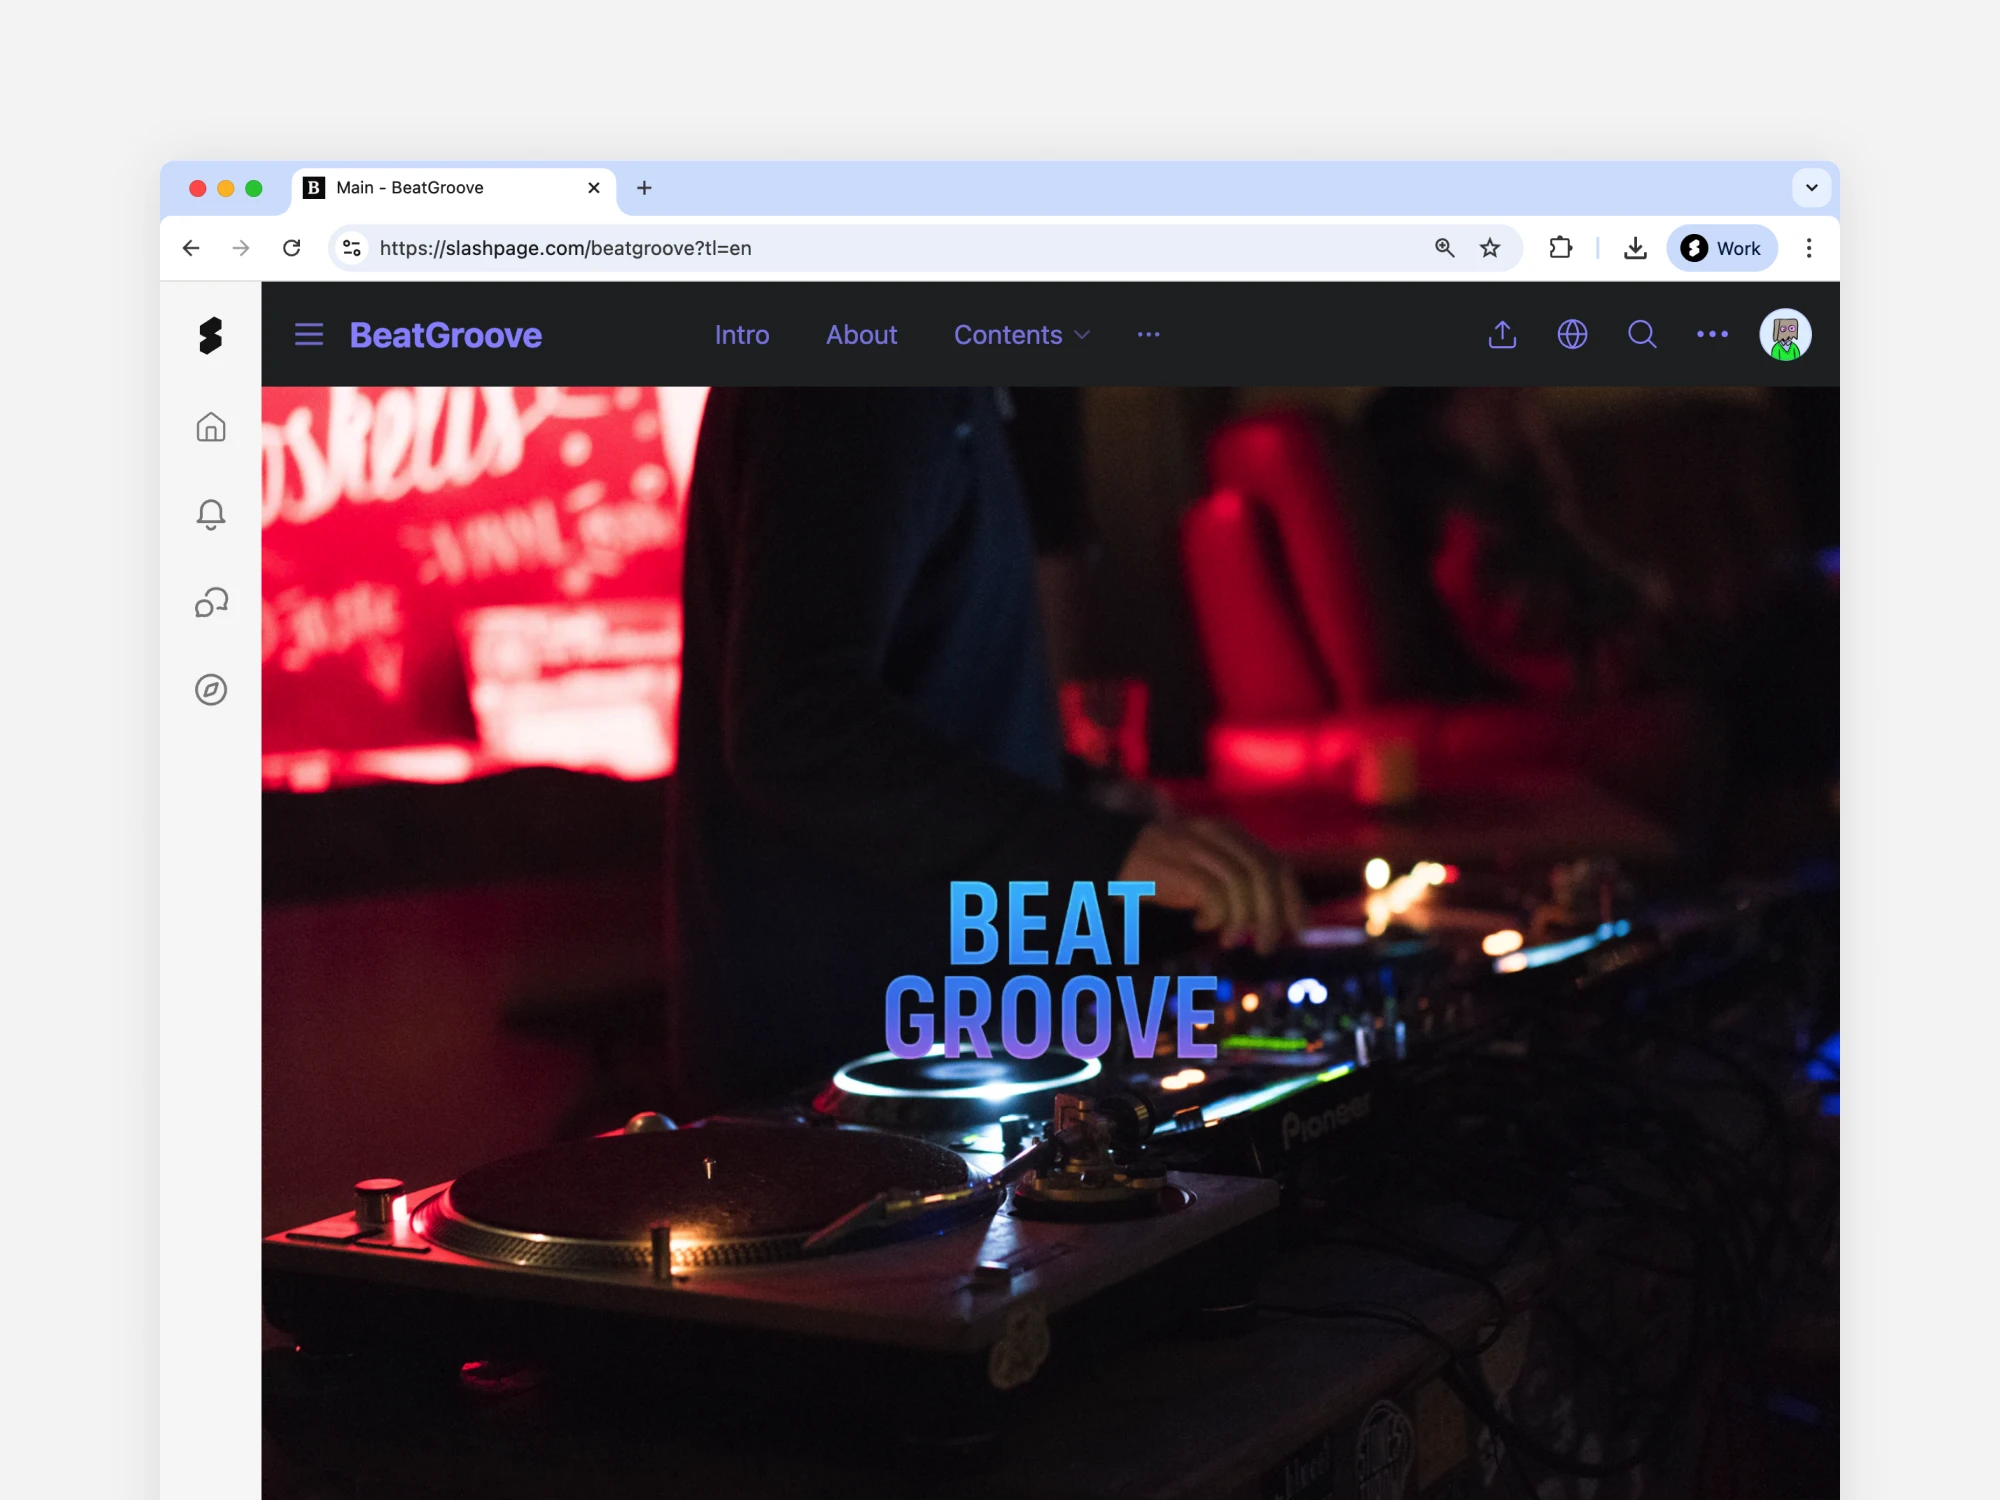This screenshot has height=1500, width=2000.
Task: Go to Home in left sidebar
Action: point(210,427)
